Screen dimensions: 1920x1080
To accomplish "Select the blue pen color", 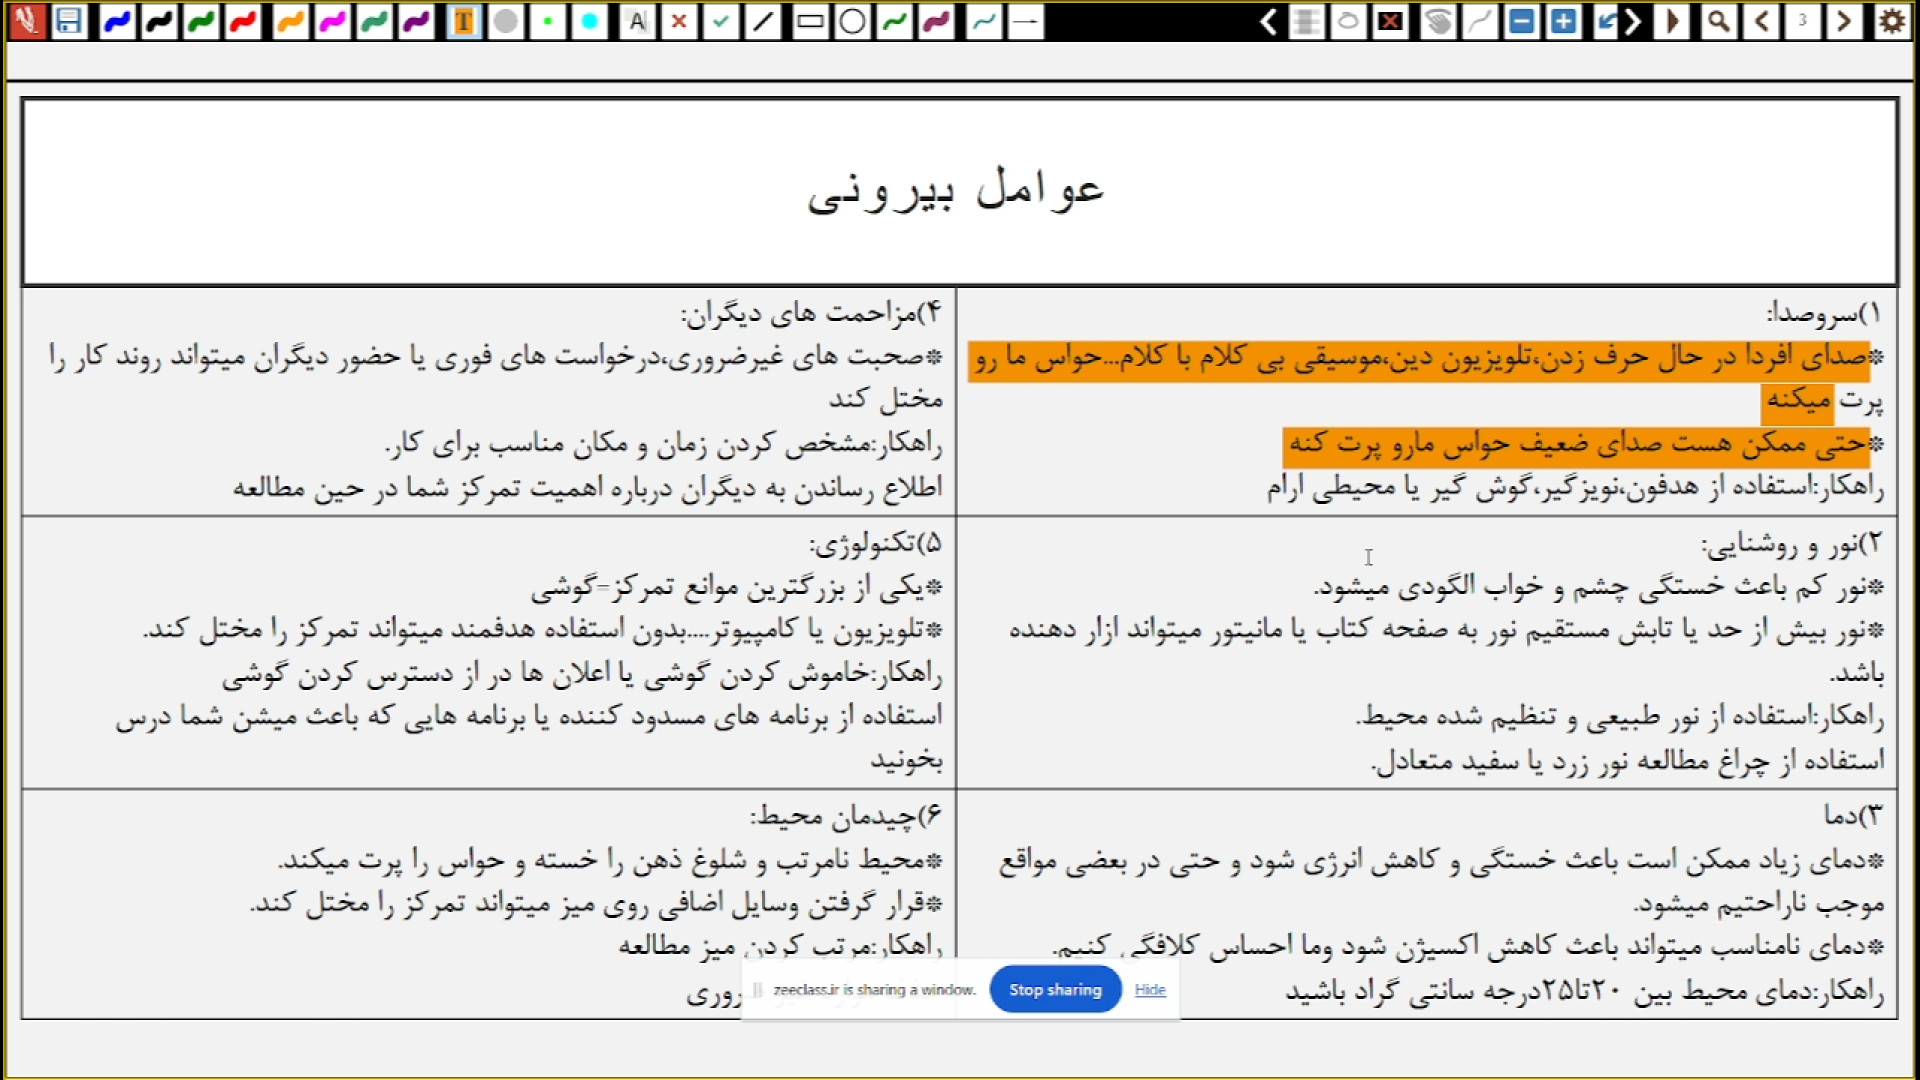I will [117, 21].
